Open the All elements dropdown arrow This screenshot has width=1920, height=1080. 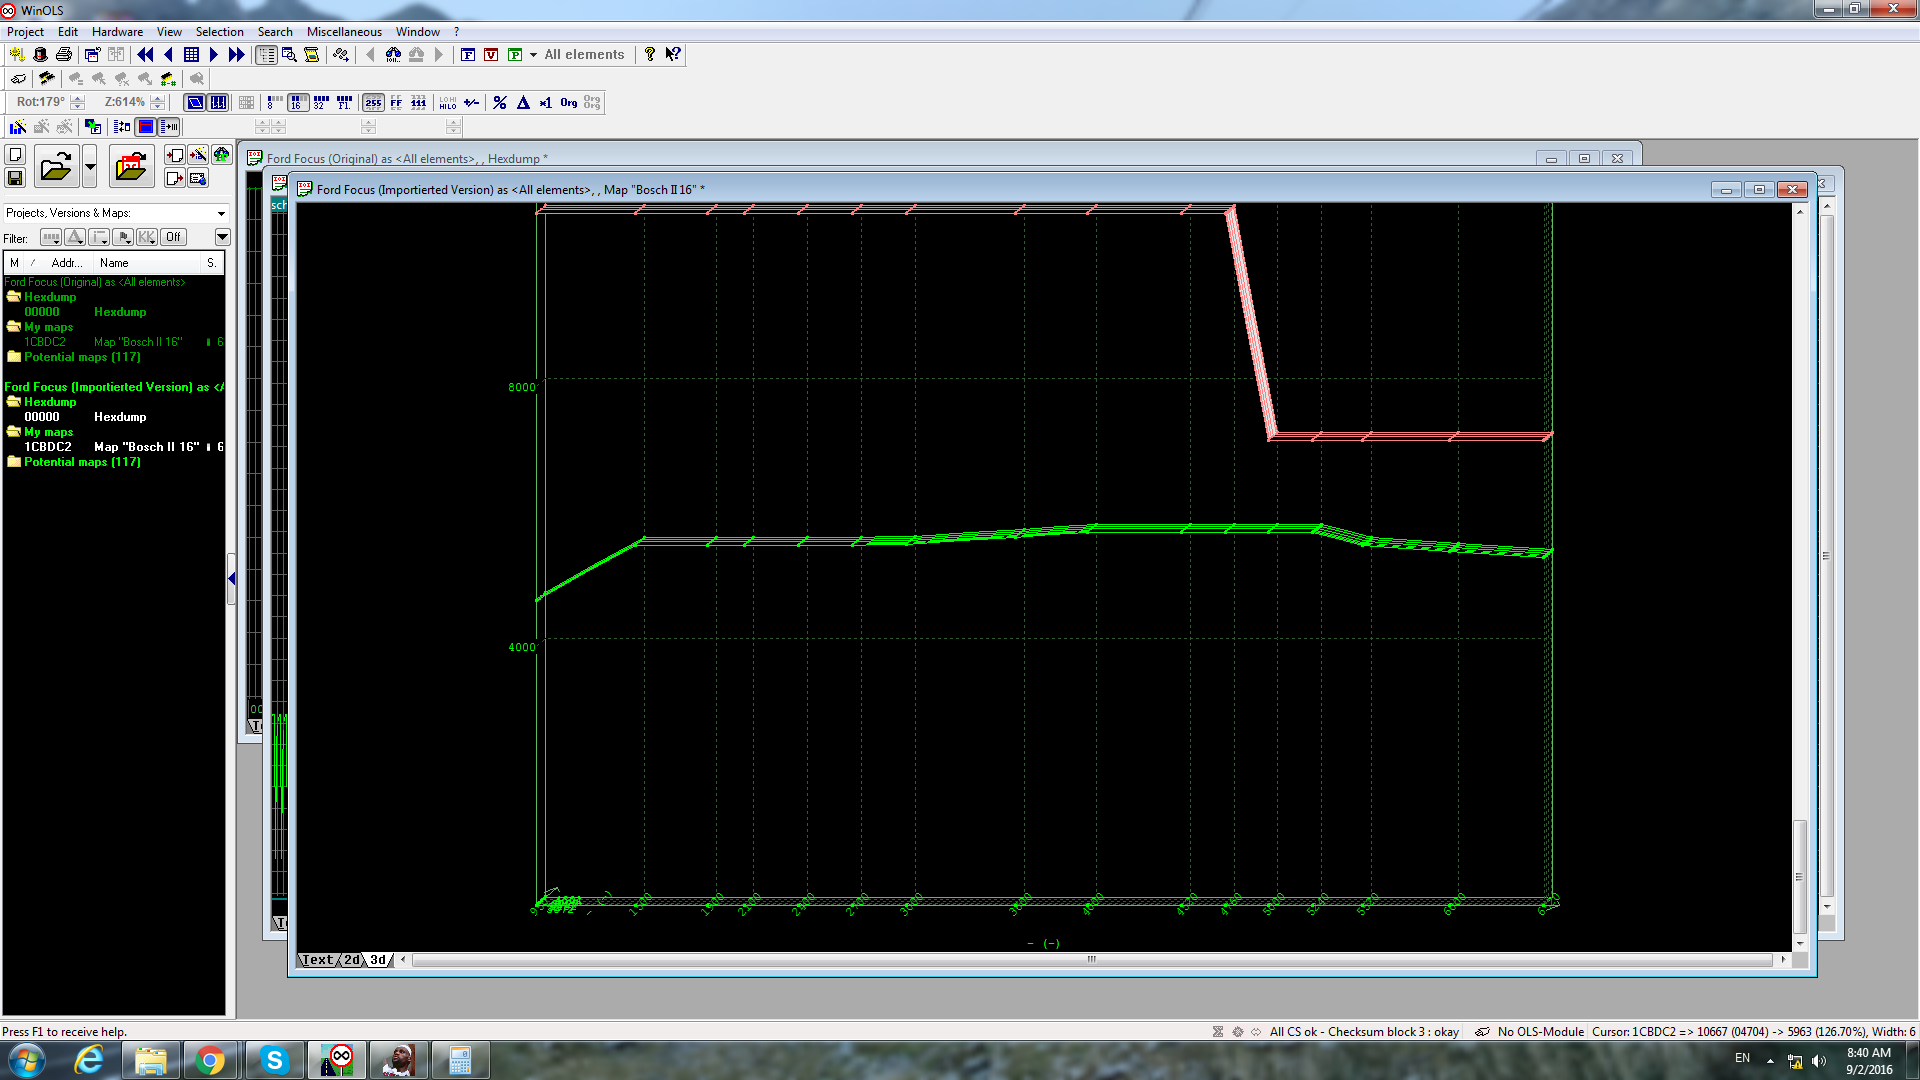tap(533, 55)
